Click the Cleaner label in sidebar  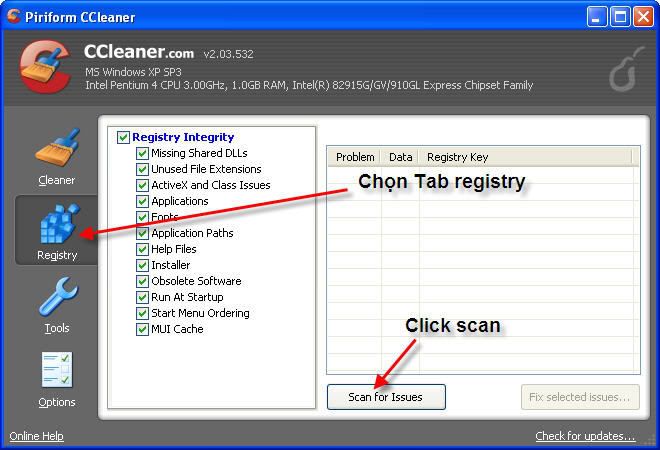coord(56,180)
